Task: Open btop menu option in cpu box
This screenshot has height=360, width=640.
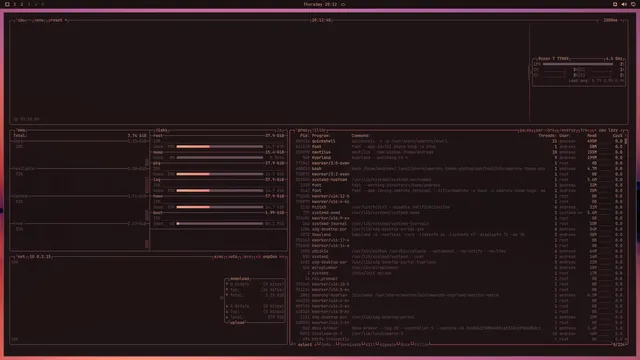Action: click(39, 20)
